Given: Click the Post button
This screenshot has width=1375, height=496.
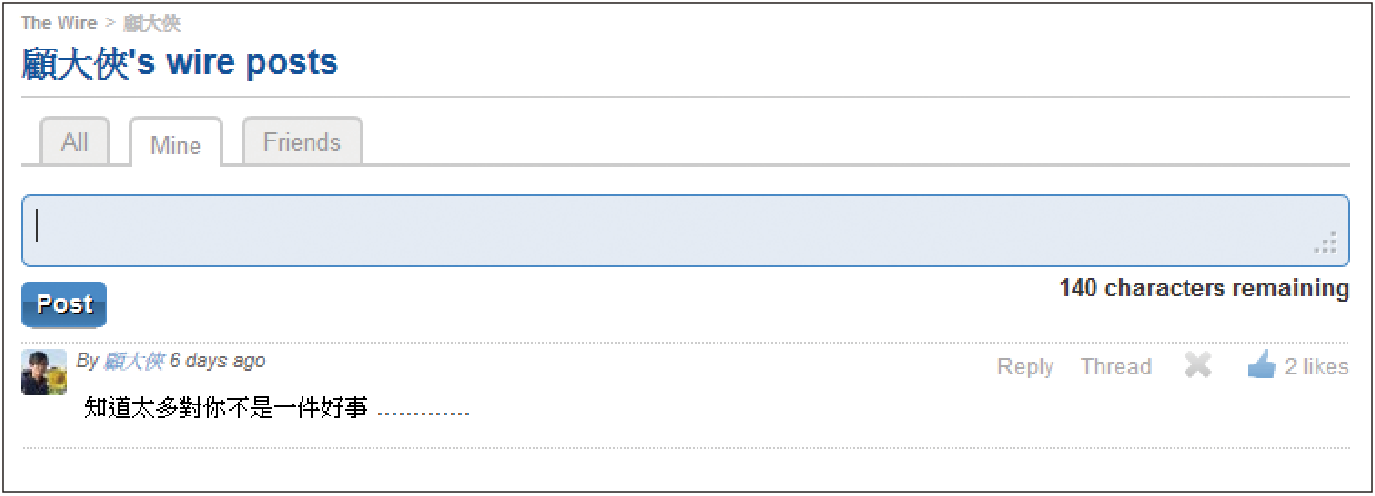Looking at the screenshot, I should [x=64, y=304].
